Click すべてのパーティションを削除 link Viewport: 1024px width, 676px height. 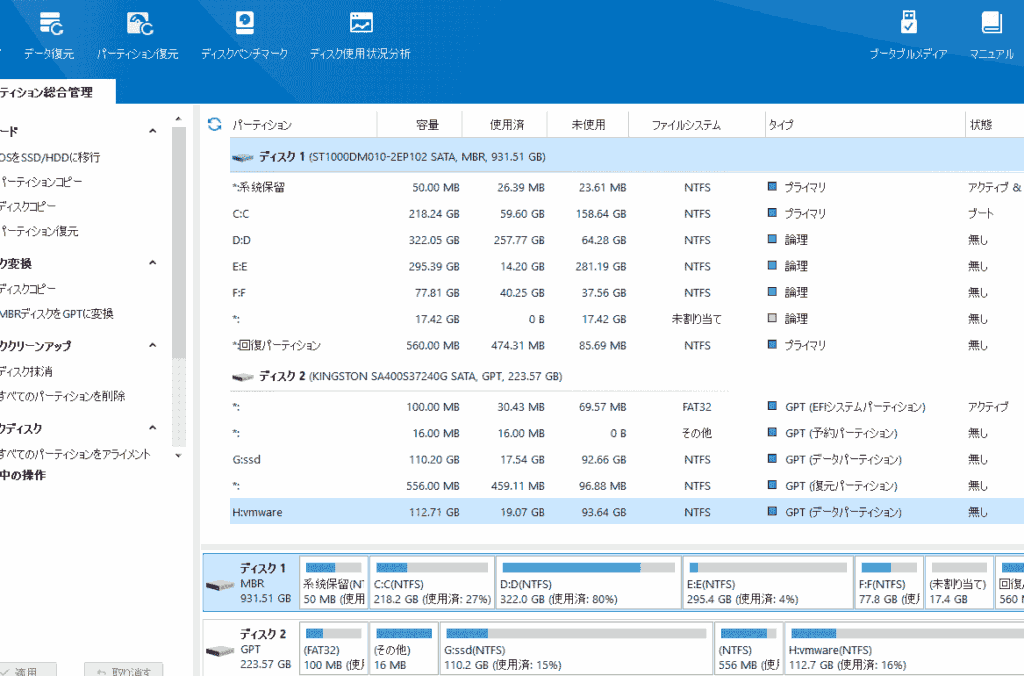coord(62,396)
